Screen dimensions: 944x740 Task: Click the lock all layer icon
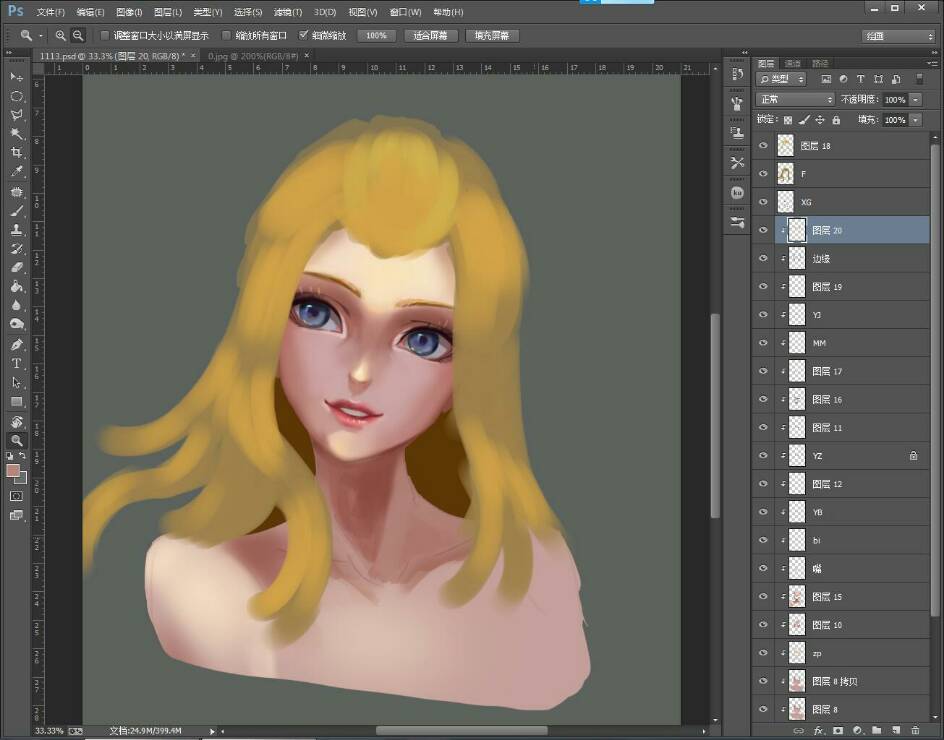tap(836, 120)
